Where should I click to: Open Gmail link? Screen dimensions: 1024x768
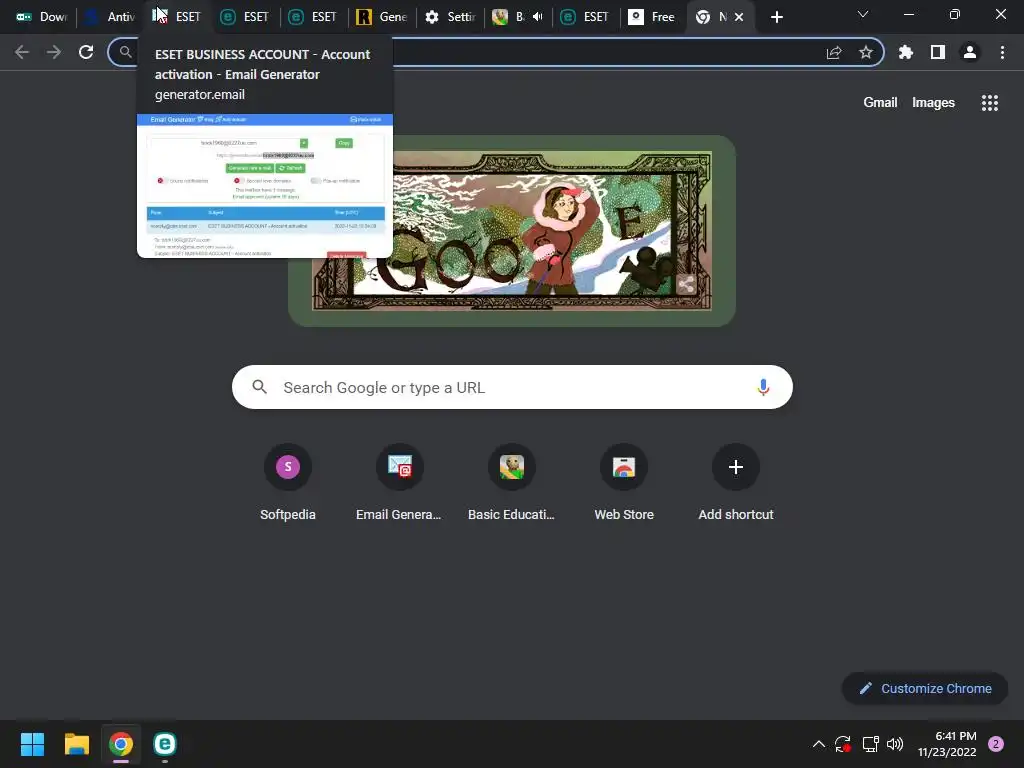click(x=880, y=103)
